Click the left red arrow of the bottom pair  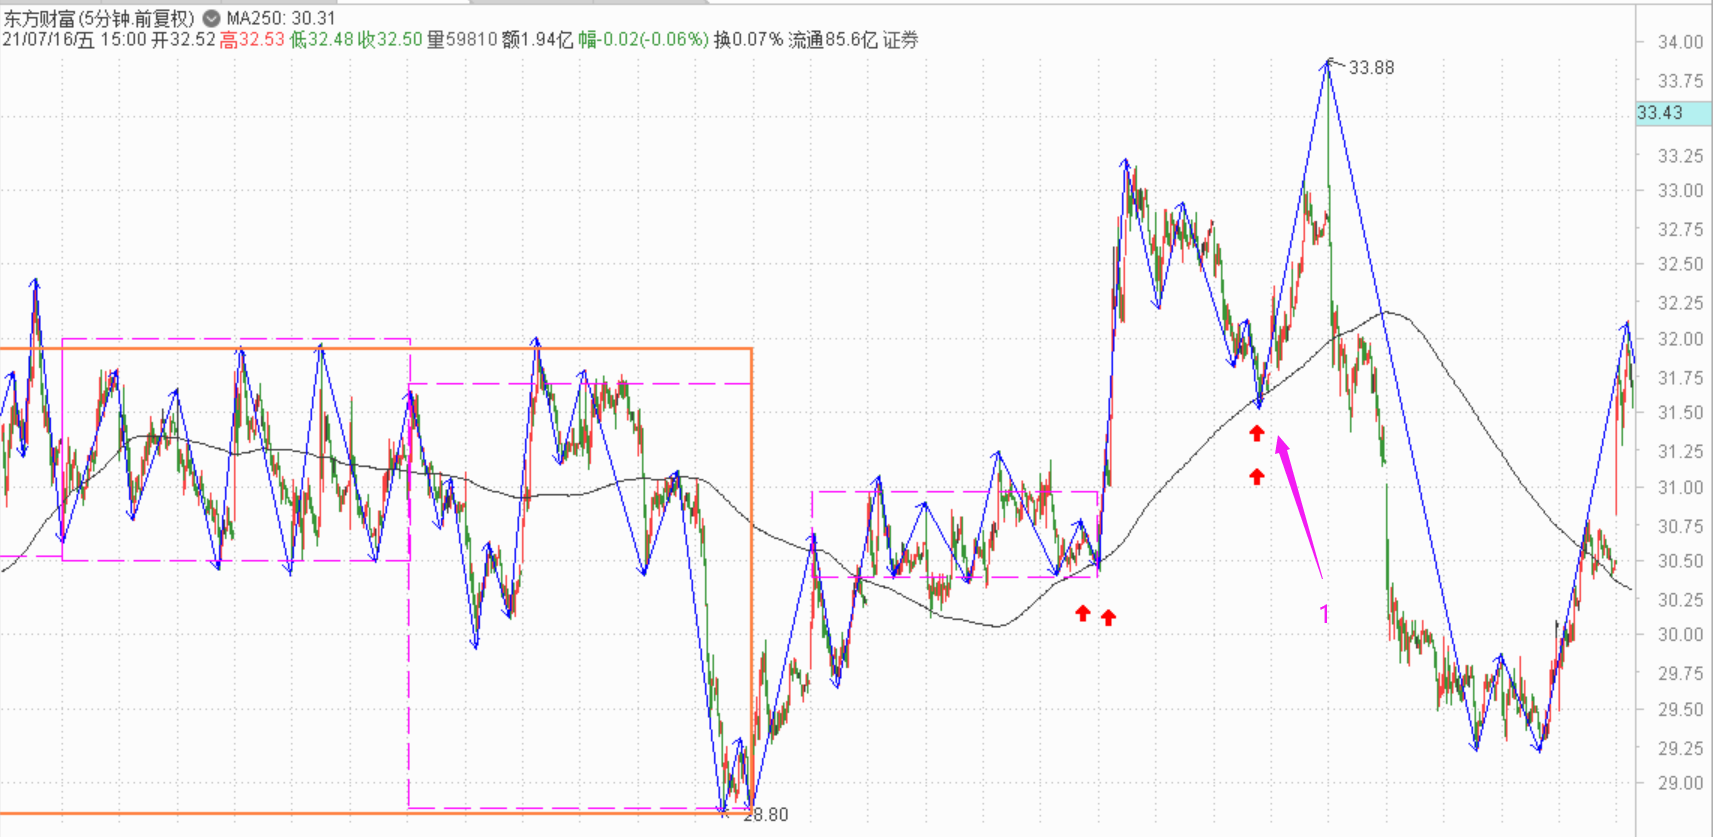click(1083, 613)
